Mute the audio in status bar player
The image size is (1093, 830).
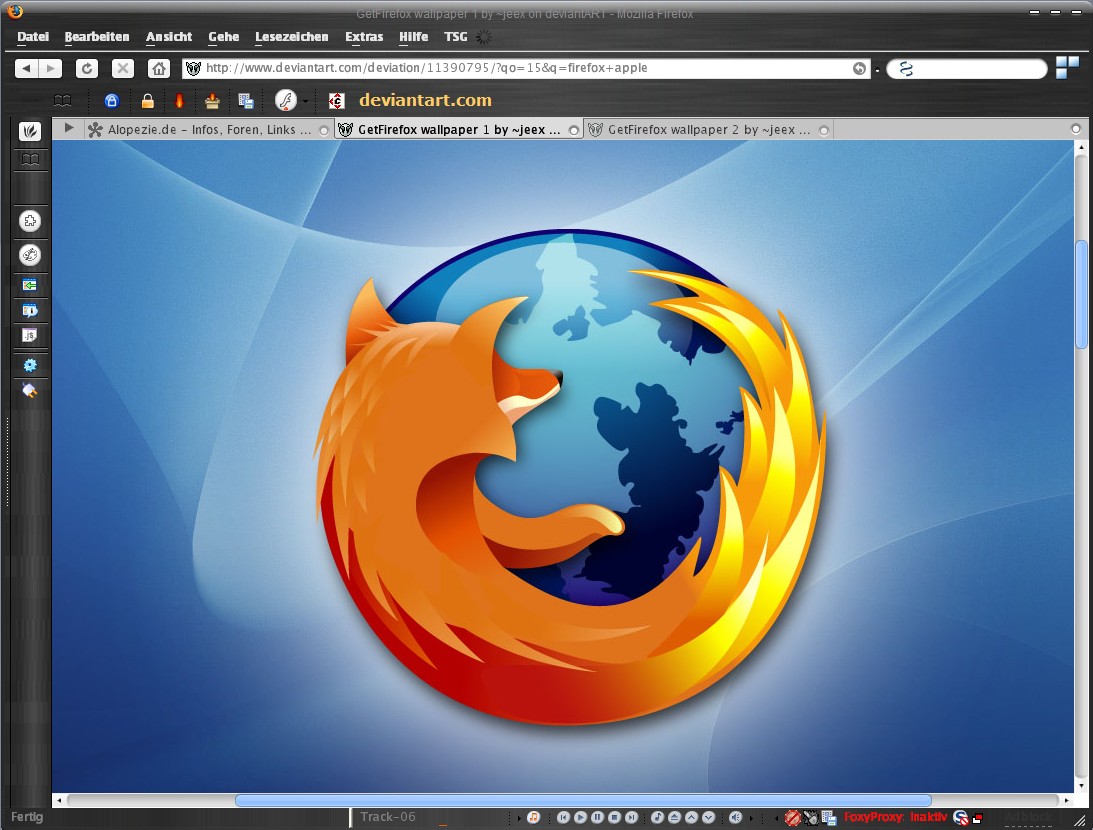[735, 817]
